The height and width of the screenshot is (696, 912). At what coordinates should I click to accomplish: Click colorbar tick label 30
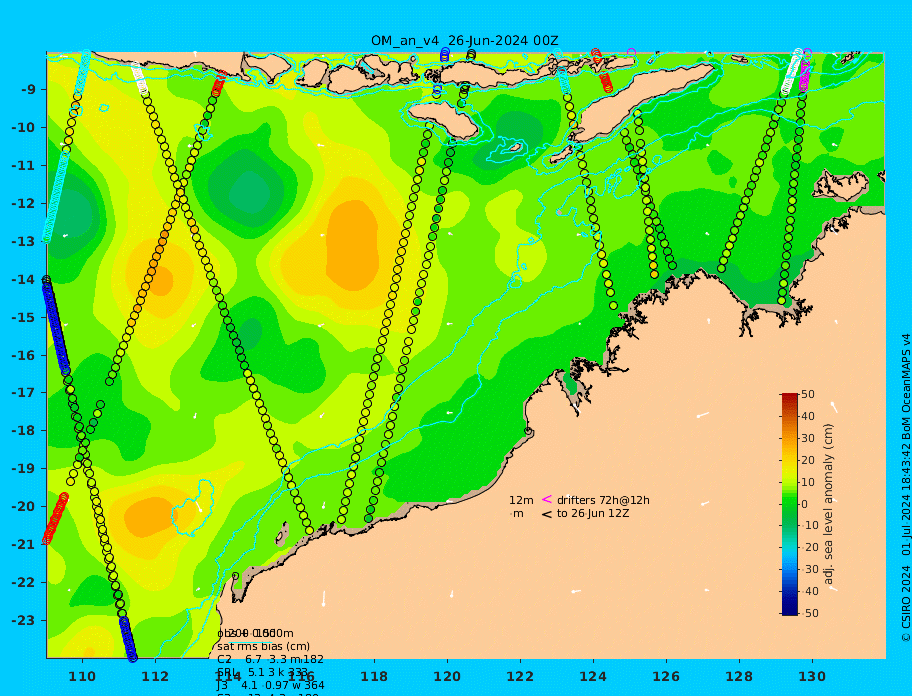pyautogui.click(x=808, y=438)
